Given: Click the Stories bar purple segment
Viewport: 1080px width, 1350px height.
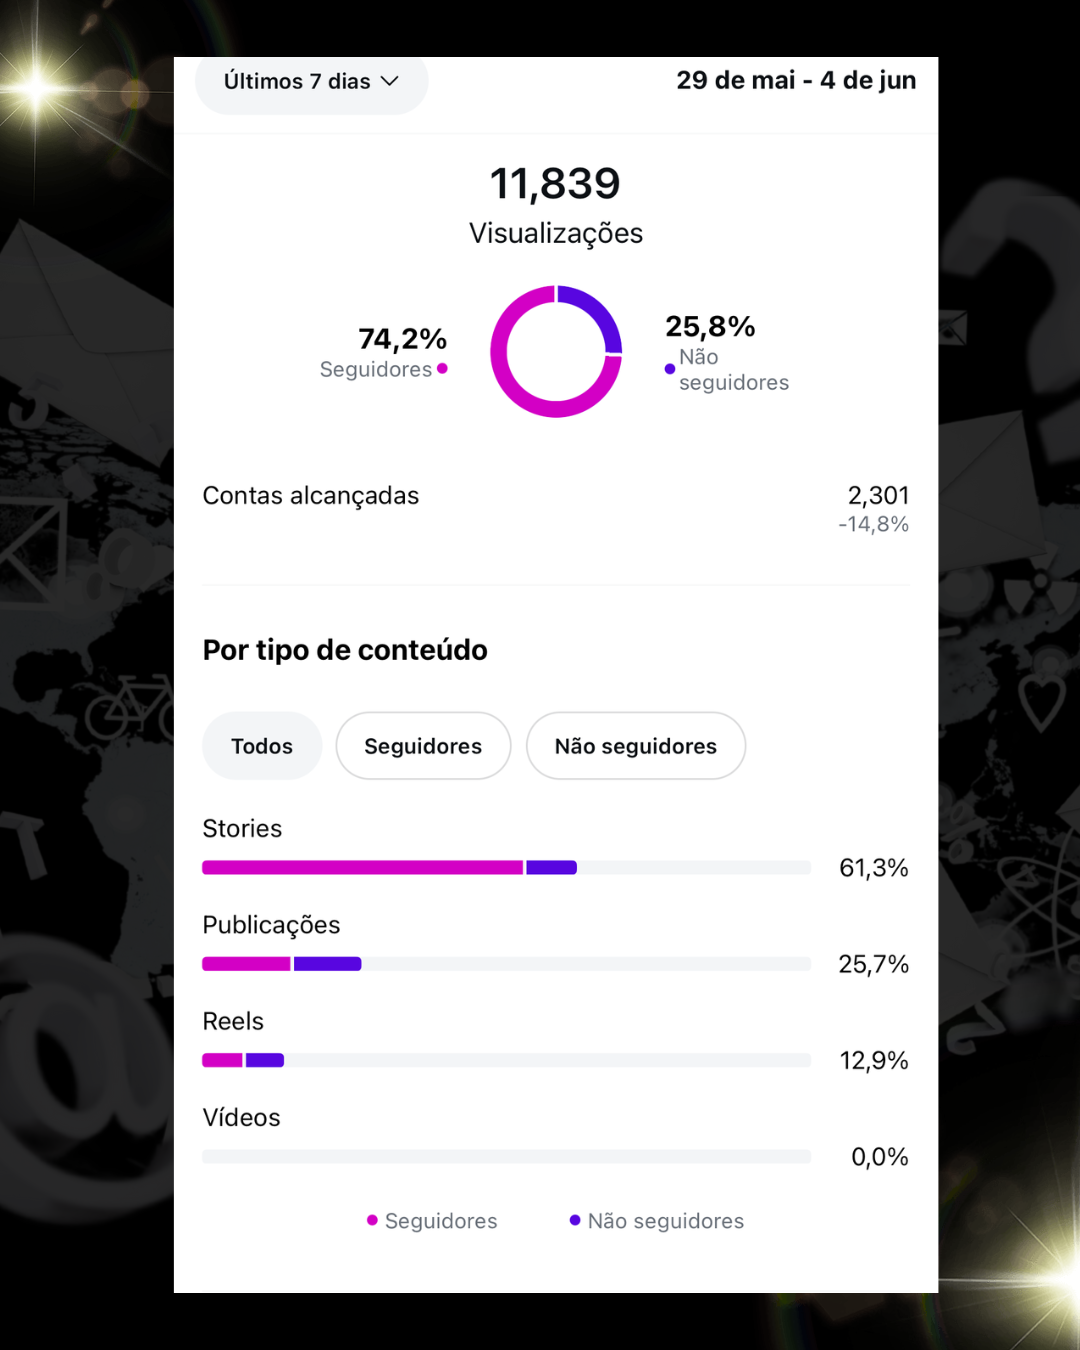Looking at the screenshot, I should click(x=552, y=867).
